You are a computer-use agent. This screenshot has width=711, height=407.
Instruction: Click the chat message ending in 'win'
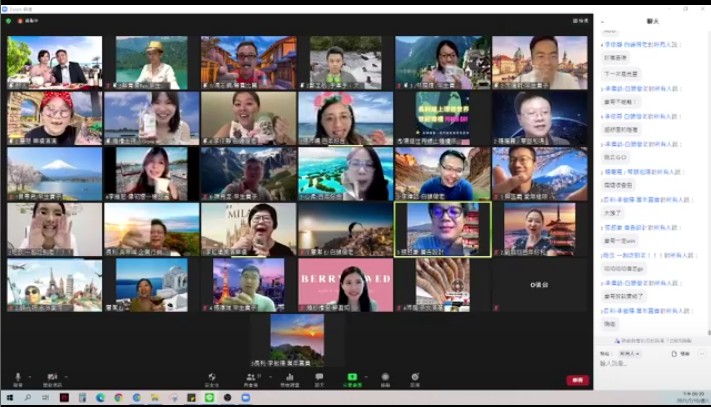[x=620, y=241]
